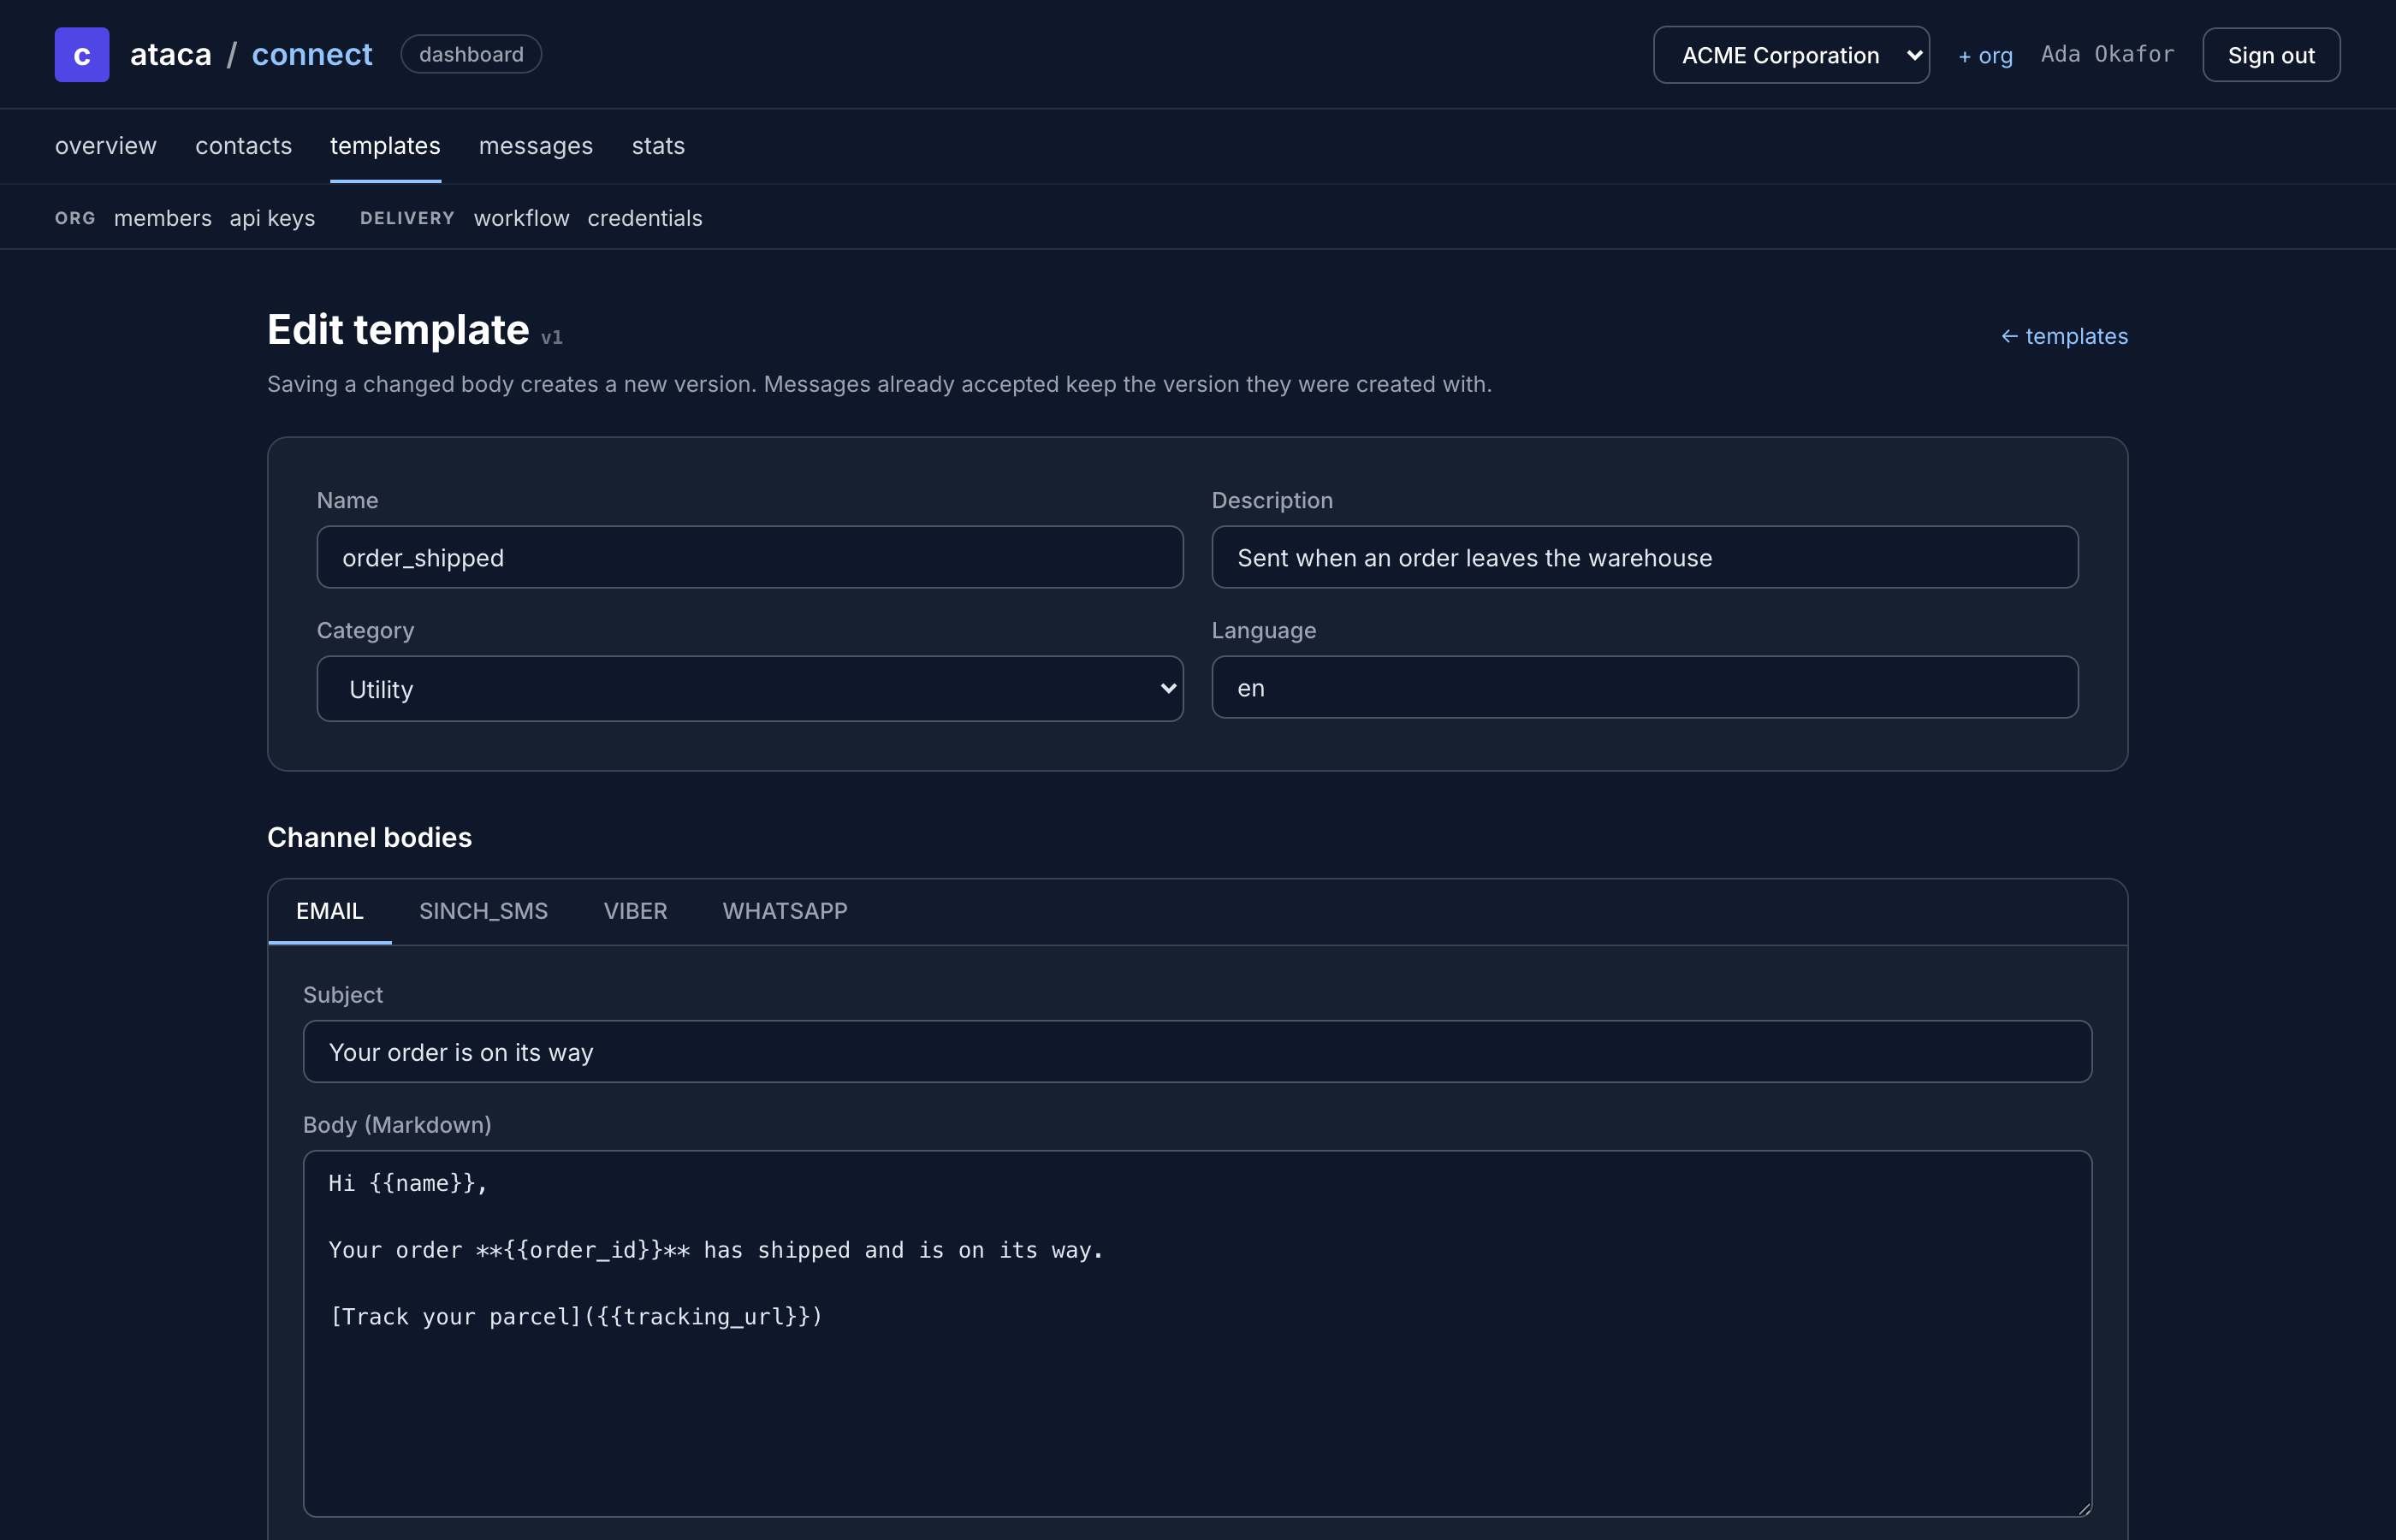Click the purple 'c' logo icon
The width and height of the screenshot is (2396, 1540).
point(82,55)
